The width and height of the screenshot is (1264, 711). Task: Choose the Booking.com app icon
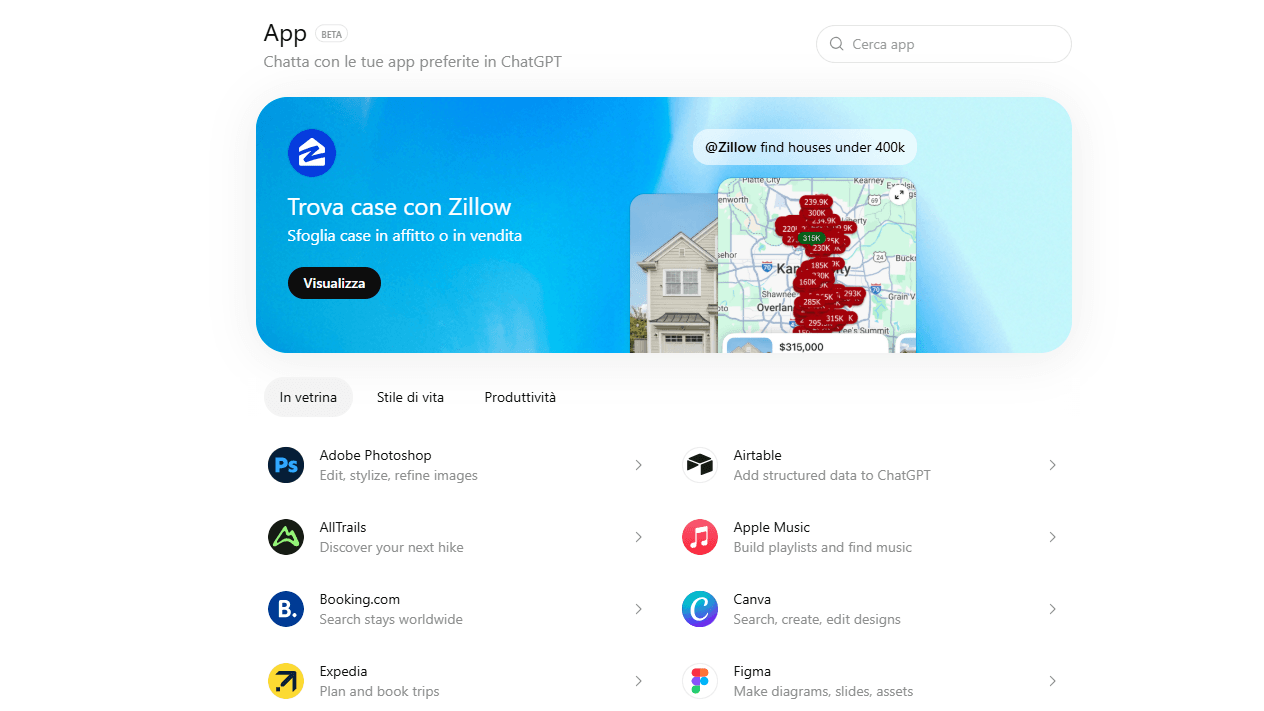[x=286, y=609]
